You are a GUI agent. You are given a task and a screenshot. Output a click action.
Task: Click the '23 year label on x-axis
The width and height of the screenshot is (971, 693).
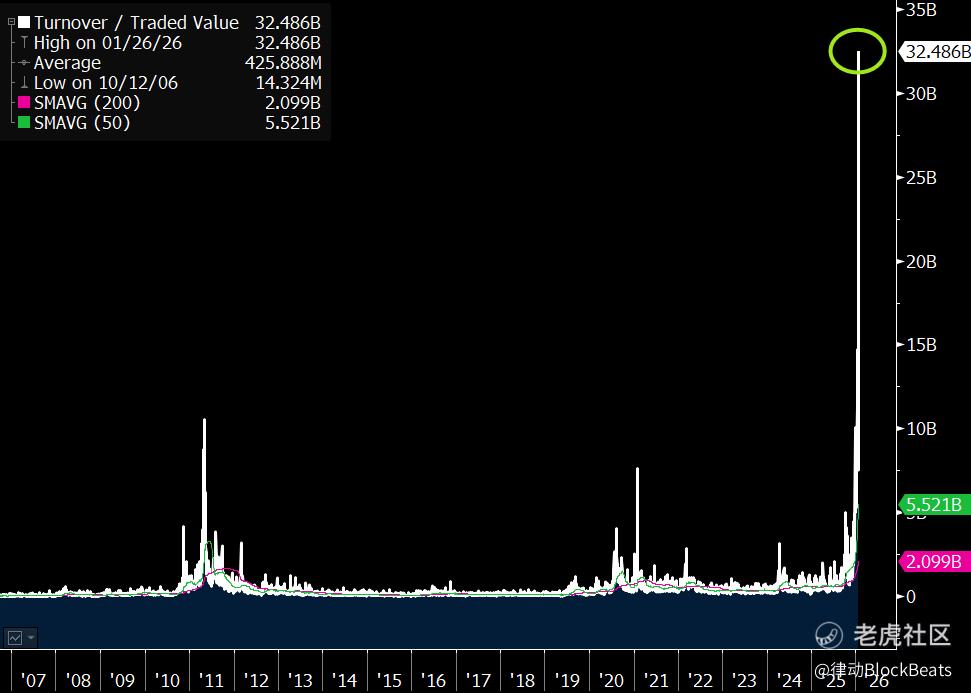(x=744, y=681)
